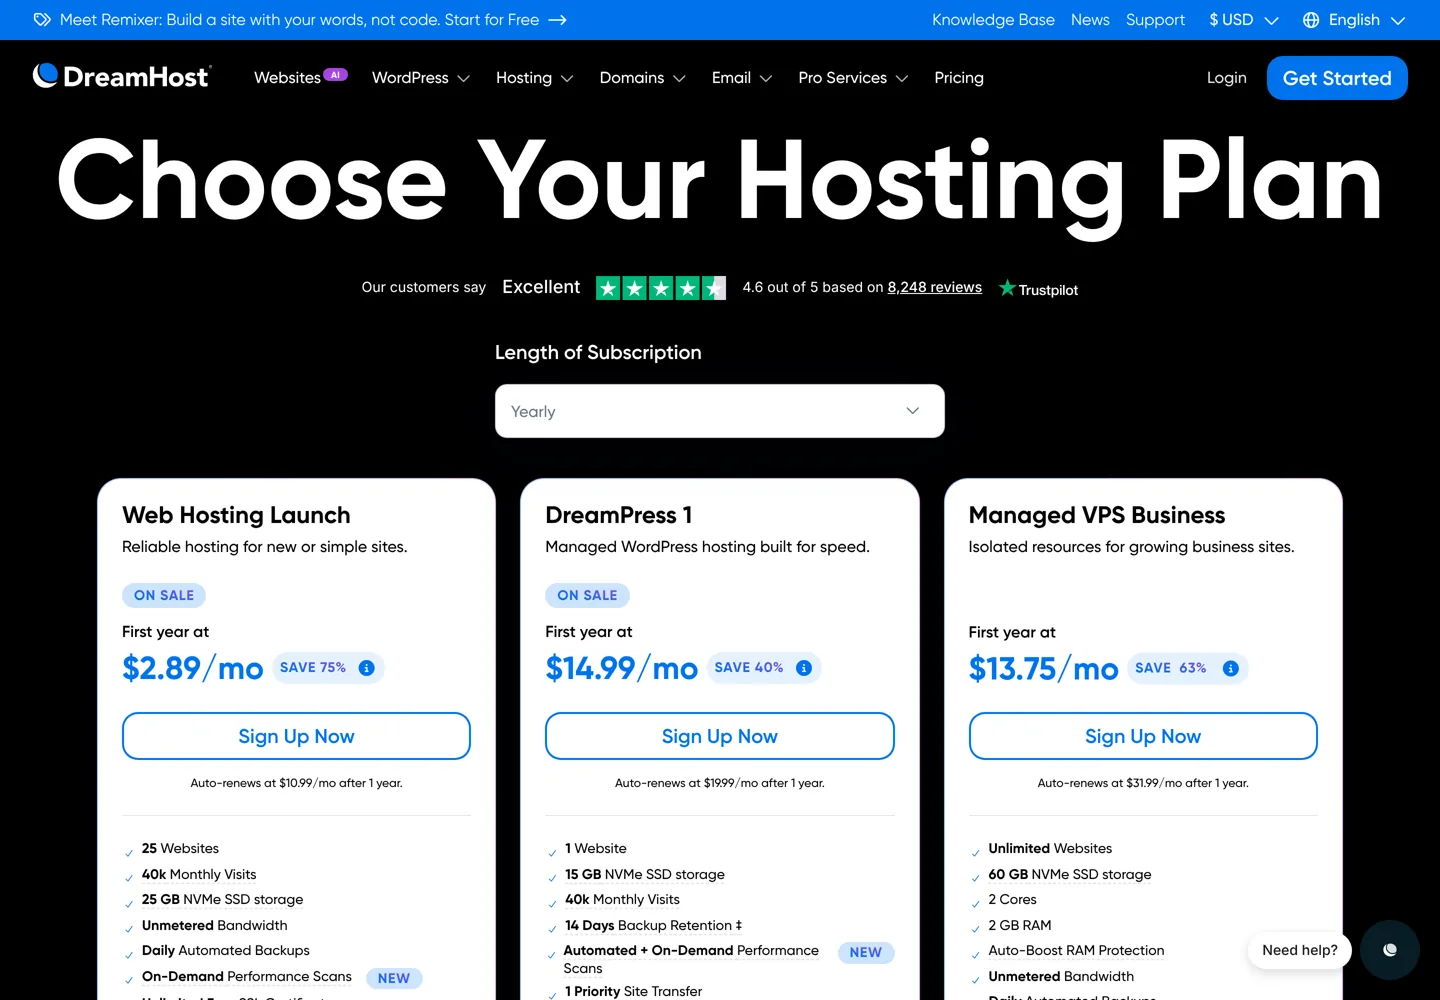Open the Length of Subscription Yearly dropdown
The height and width of the screenshot is (1000, 1440).
[720, 411]
